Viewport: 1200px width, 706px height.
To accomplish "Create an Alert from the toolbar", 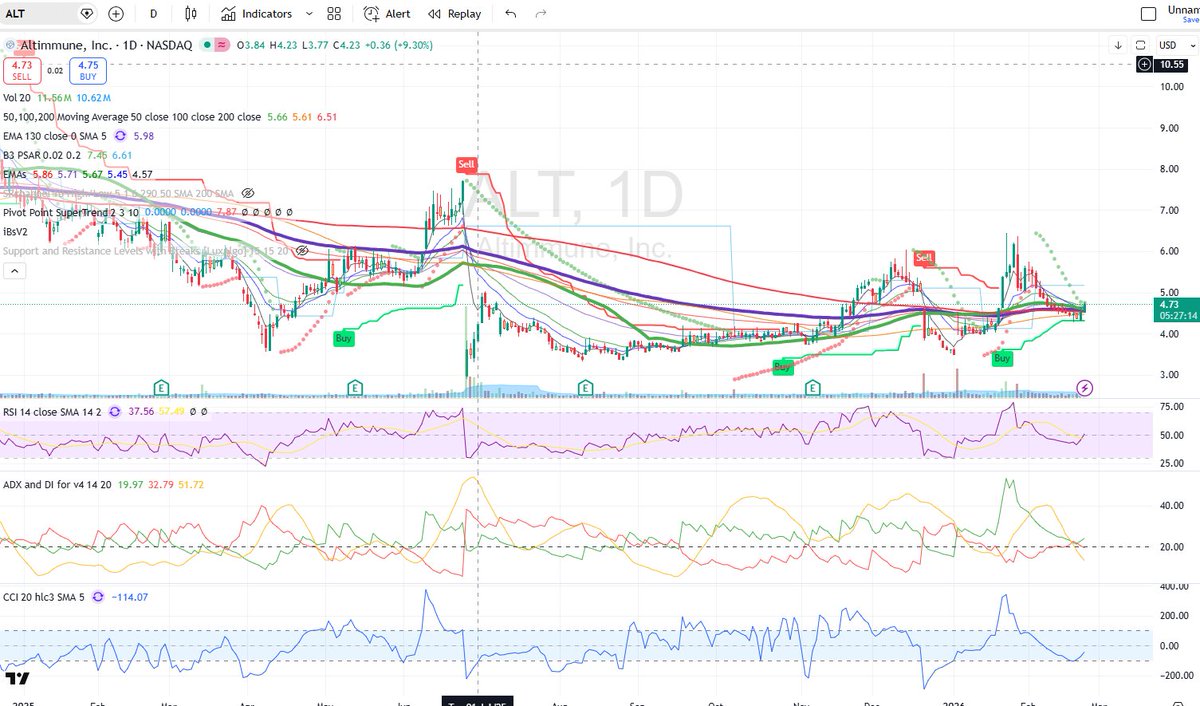I will [x=386, y=14].
